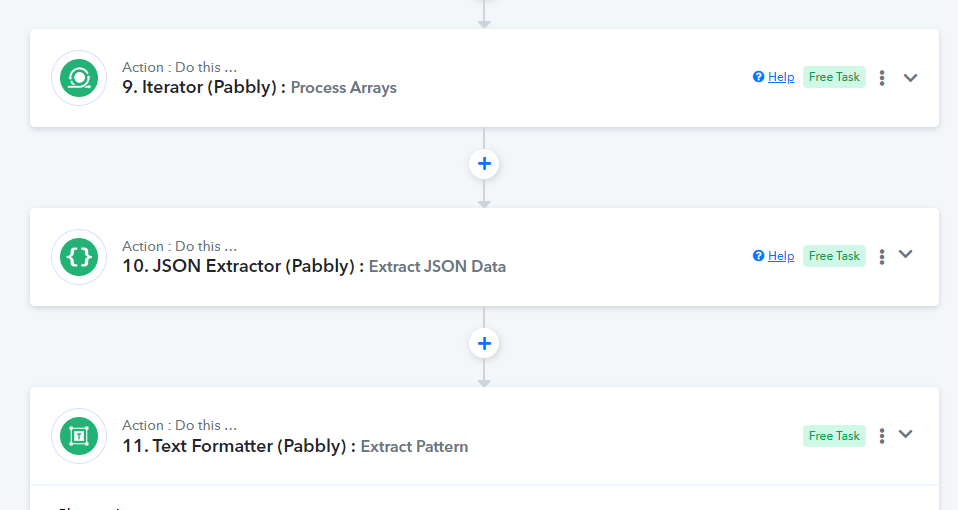Open the Help link on JSON Extractor step
The width and height of the screenshot is (958, 510).
781,256
